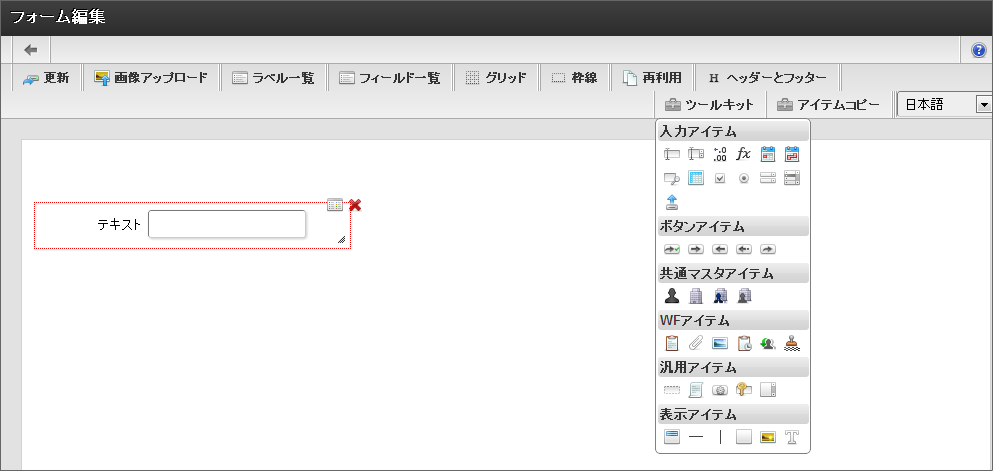993x471 pixels.
Task: Select the paperclip attachment WF item
Action: pos(696,343)
